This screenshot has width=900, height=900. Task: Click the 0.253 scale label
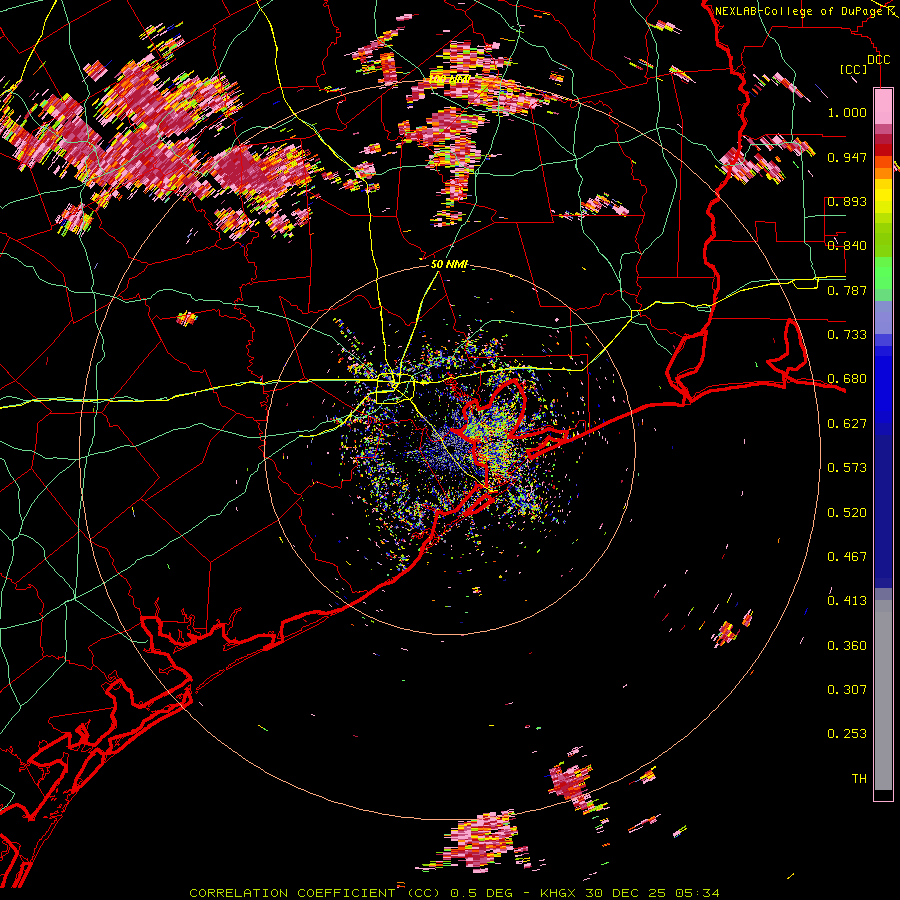click(x=847, y=734)
